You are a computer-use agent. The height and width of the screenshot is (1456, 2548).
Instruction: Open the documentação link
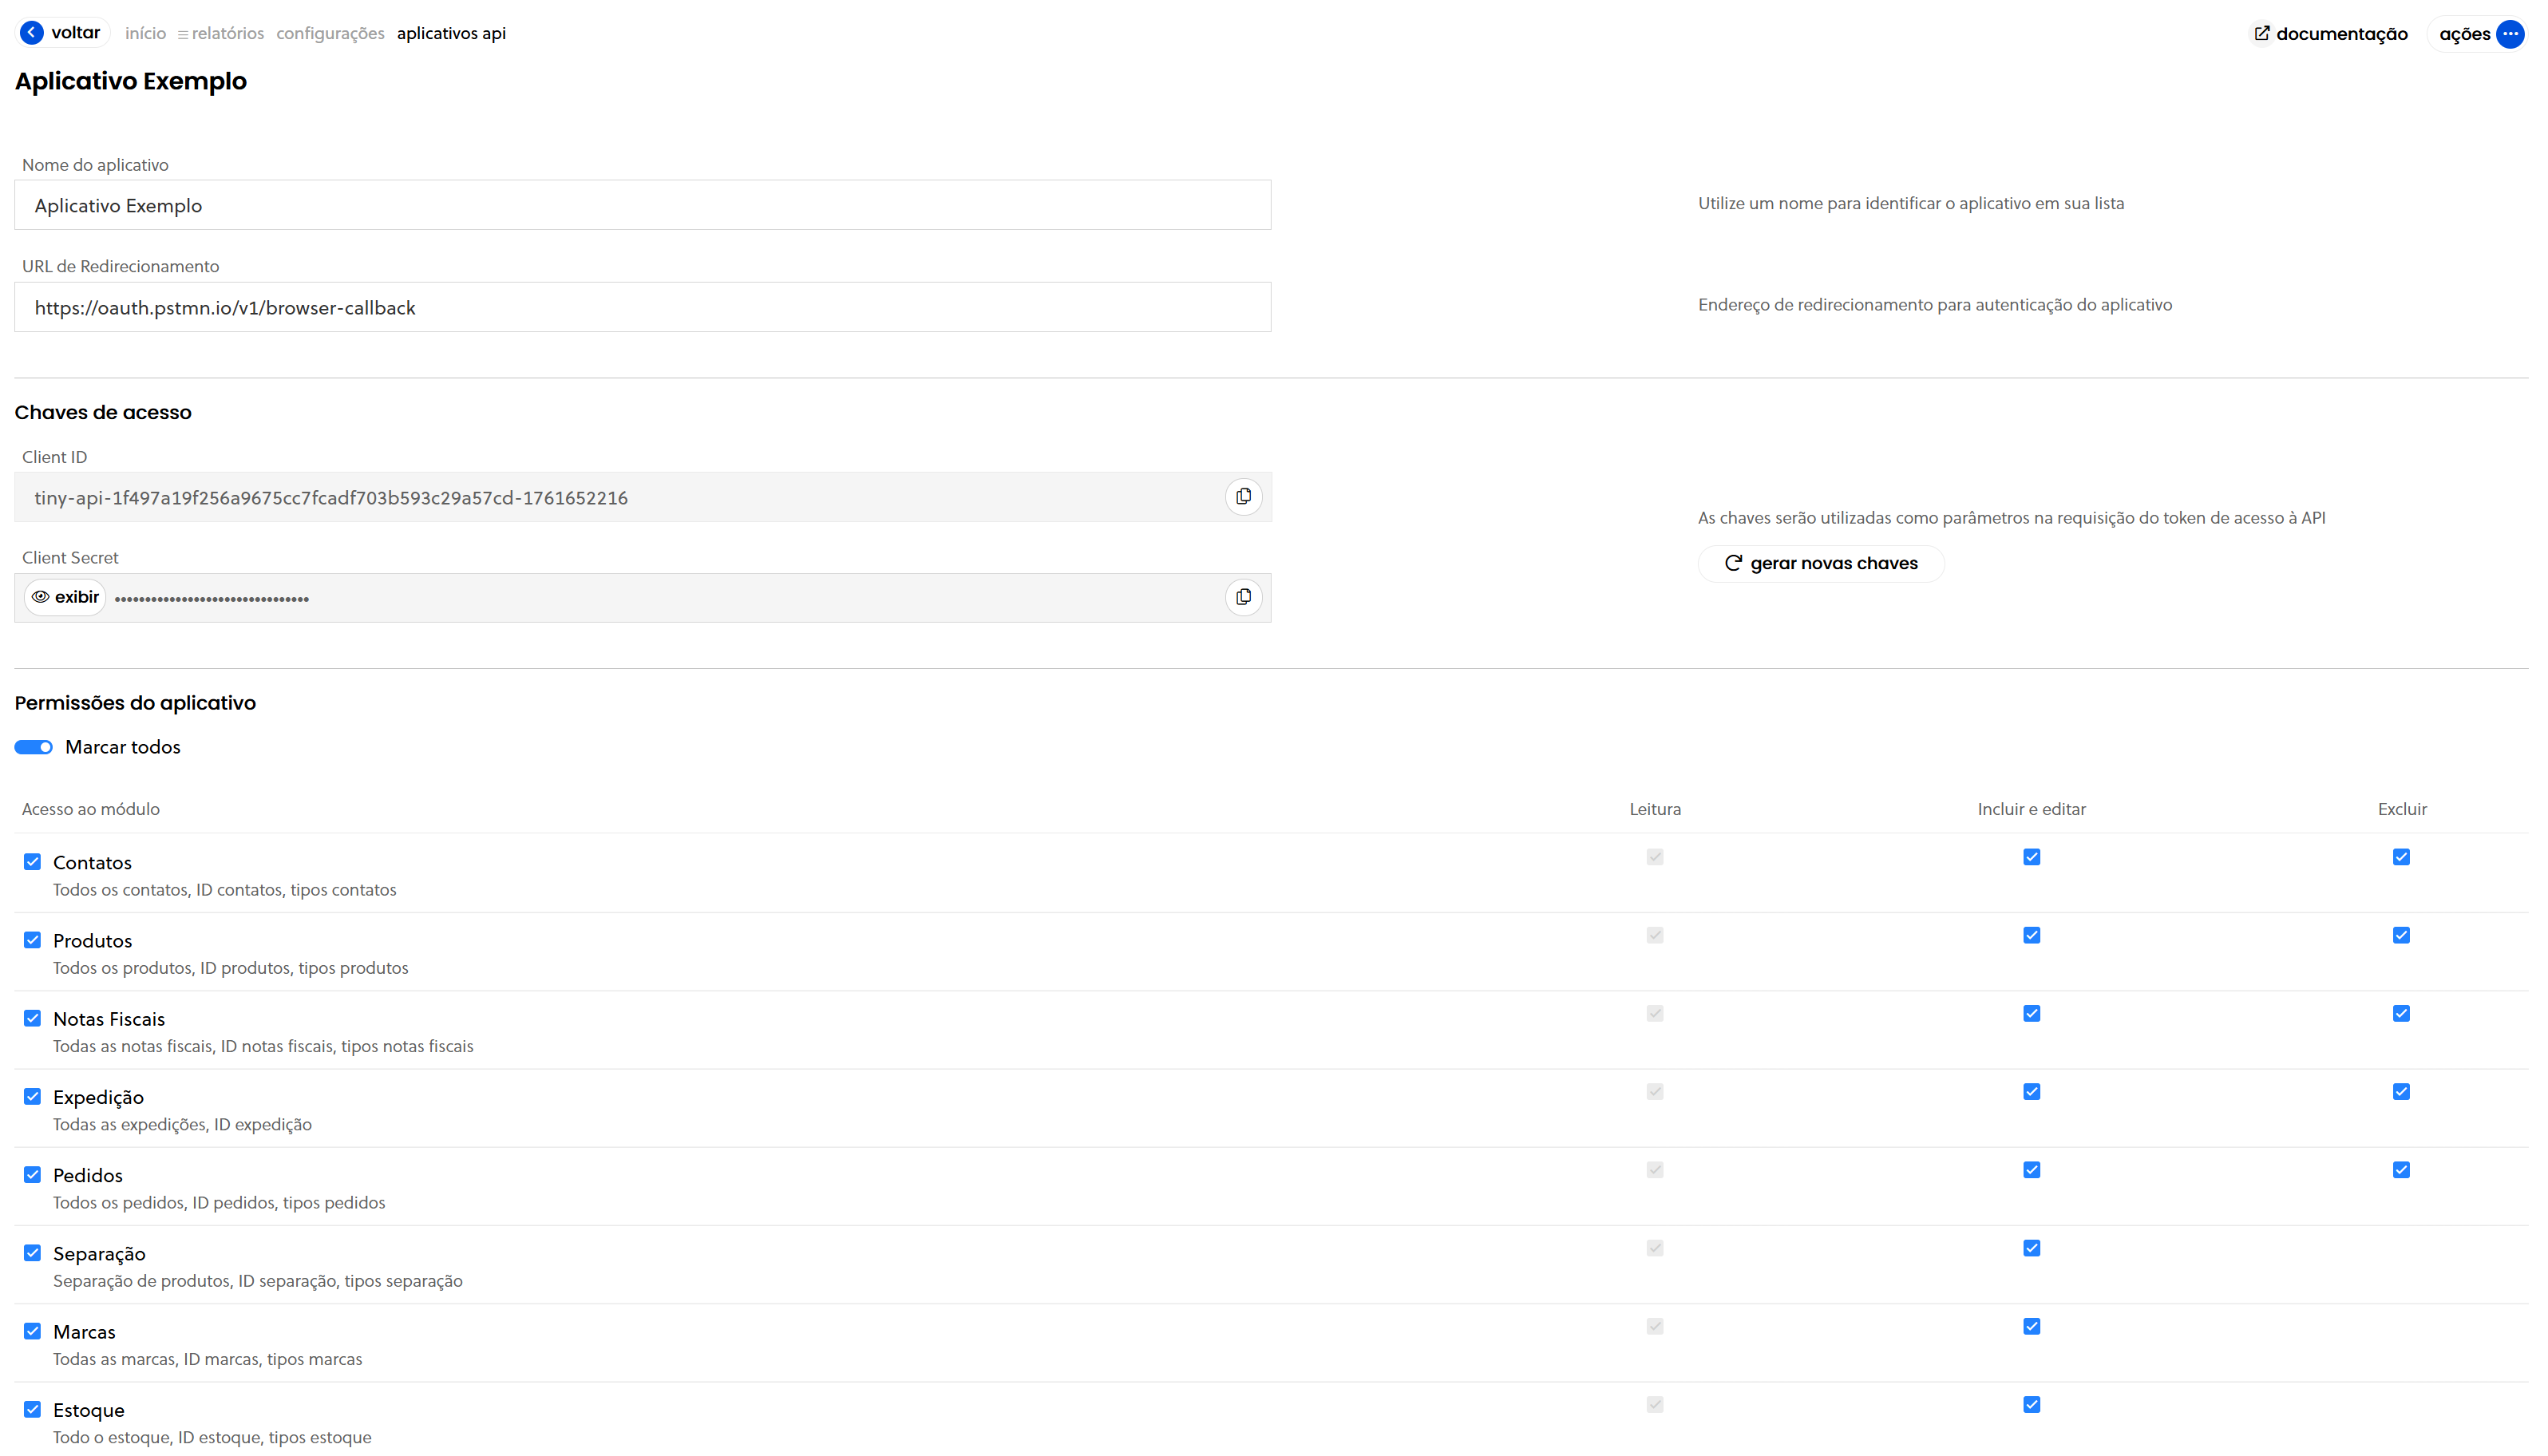[x=2337, y=33]
